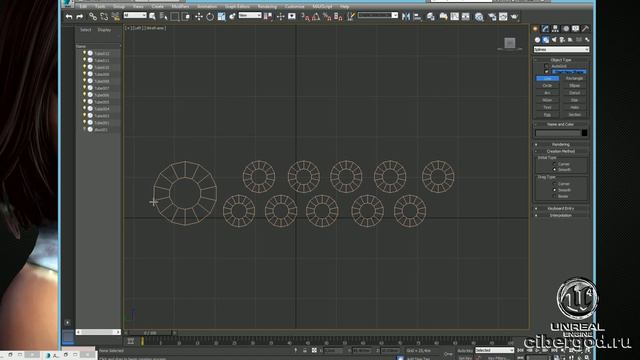This screenshot has width=640, height=360.
Task: Open the Utilities hammer panel icon
Action: 585,29
